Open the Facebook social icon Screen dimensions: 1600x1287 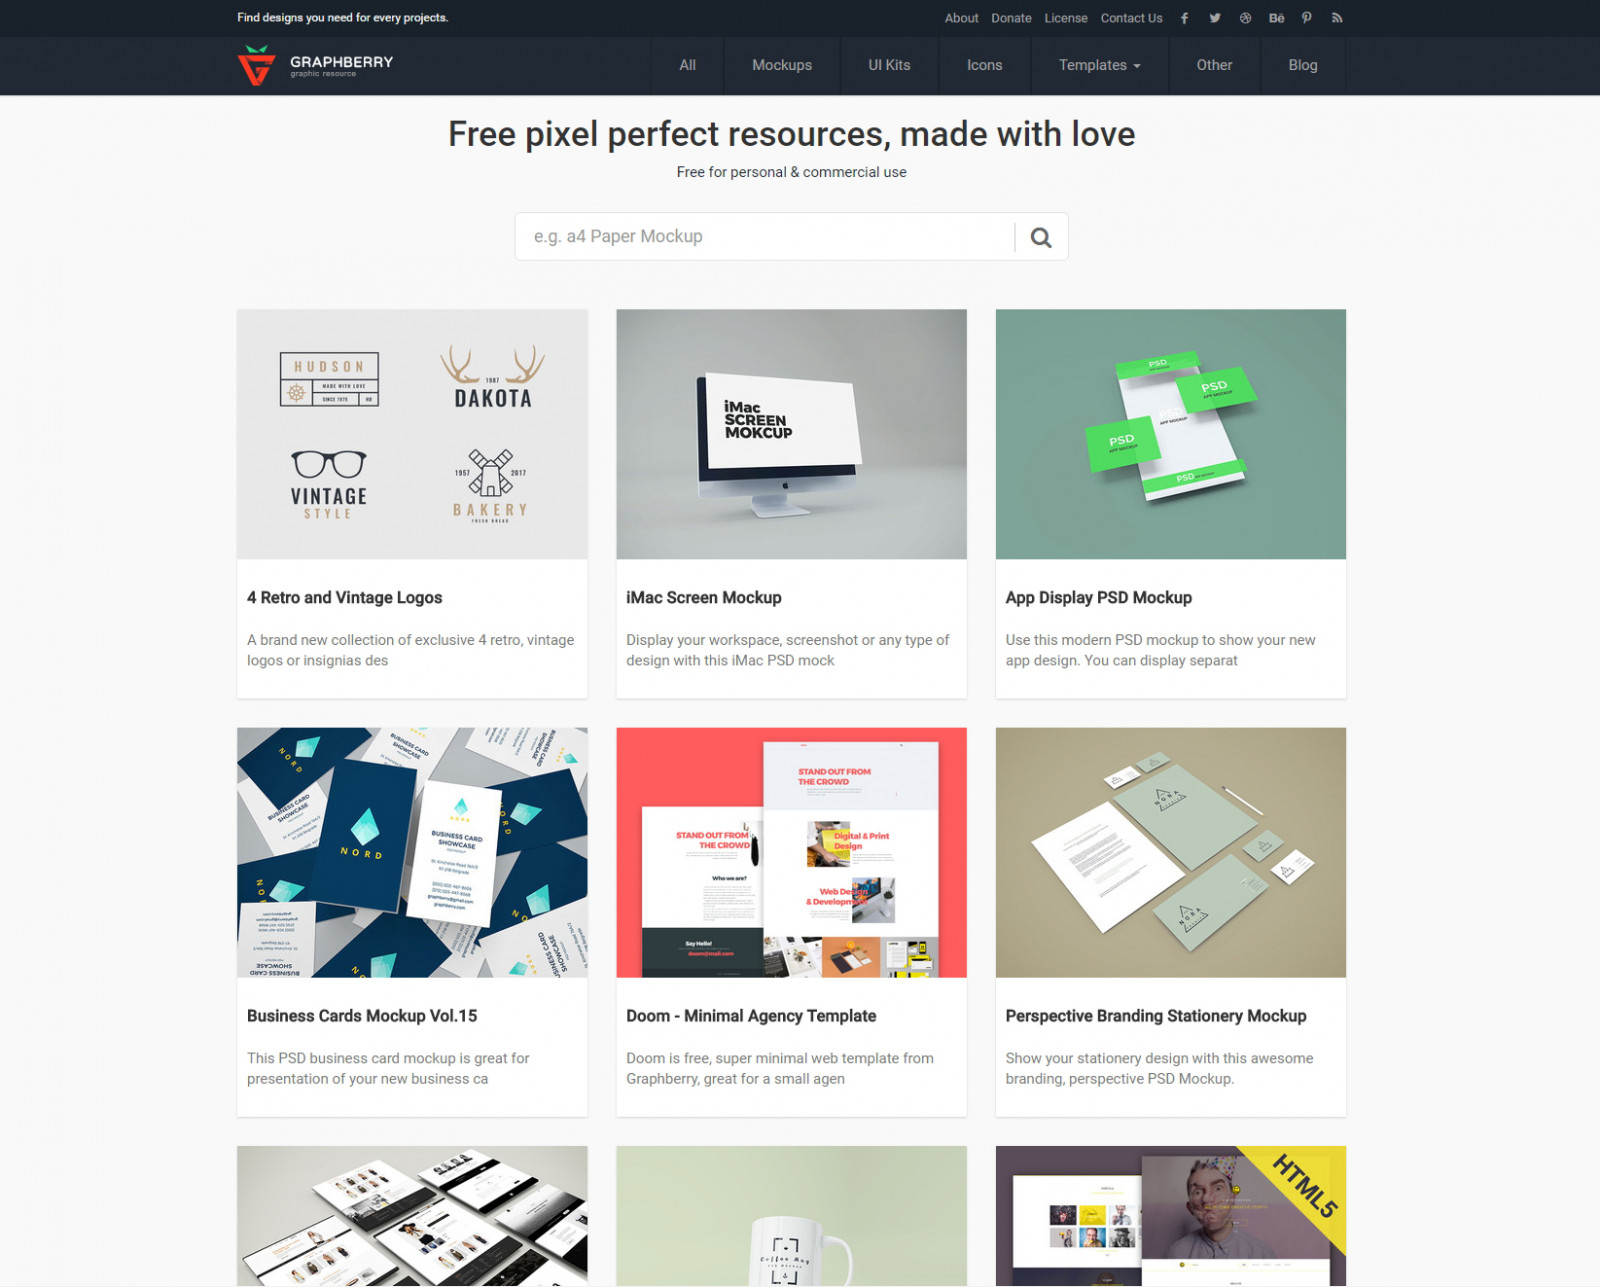pyautogui.click(x=1184, y=18)
